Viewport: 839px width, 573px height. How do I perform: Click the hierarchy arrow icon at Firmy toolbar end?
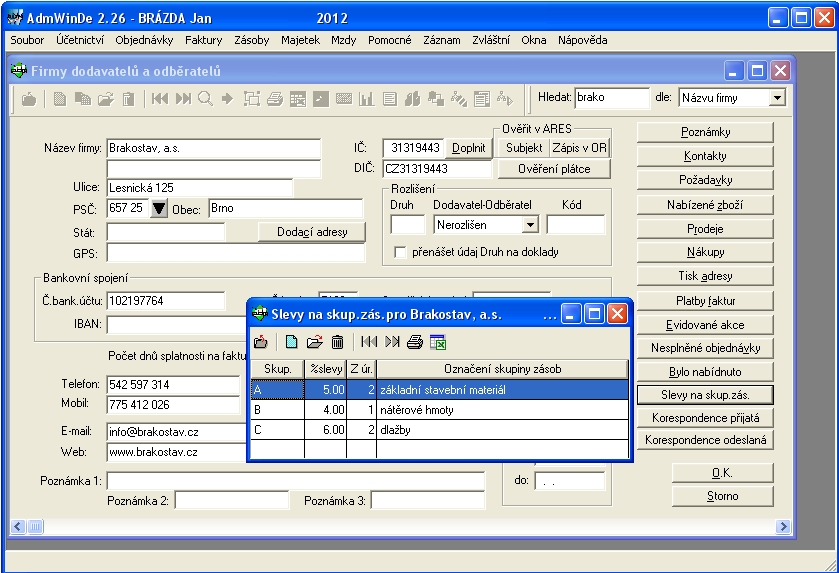tap(505, 99)
